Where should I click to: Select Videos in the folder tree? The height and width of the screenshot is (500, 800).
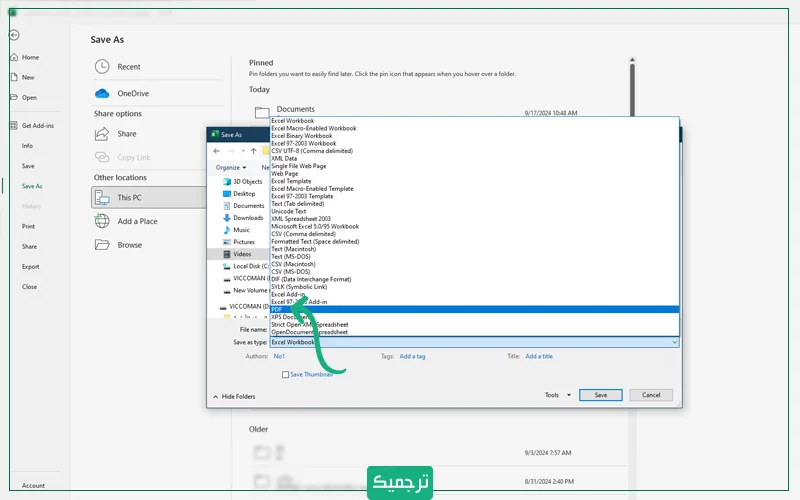238,254
